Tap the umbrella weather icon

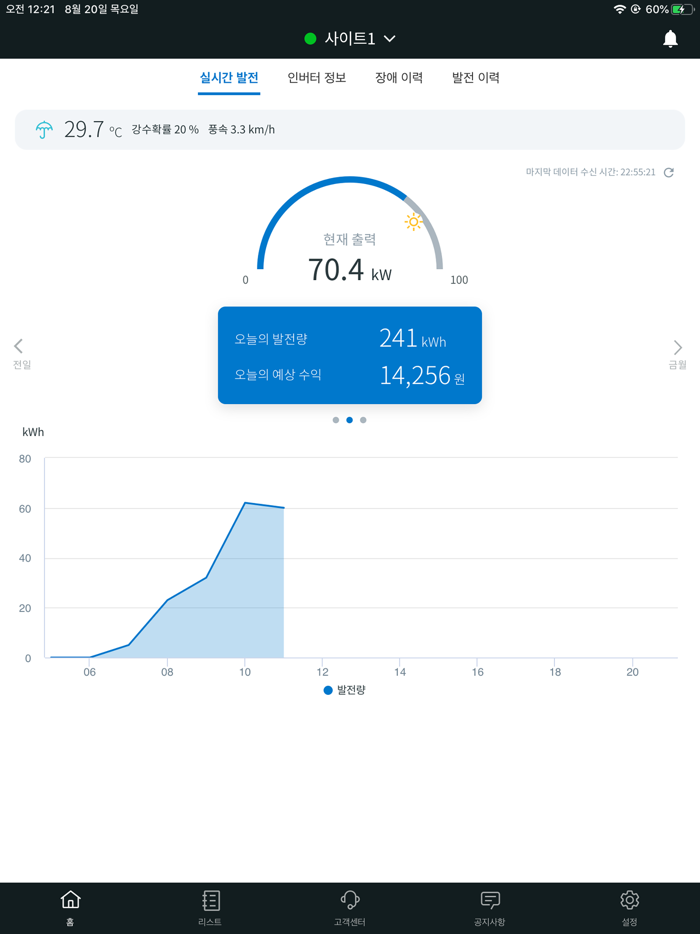44,129
